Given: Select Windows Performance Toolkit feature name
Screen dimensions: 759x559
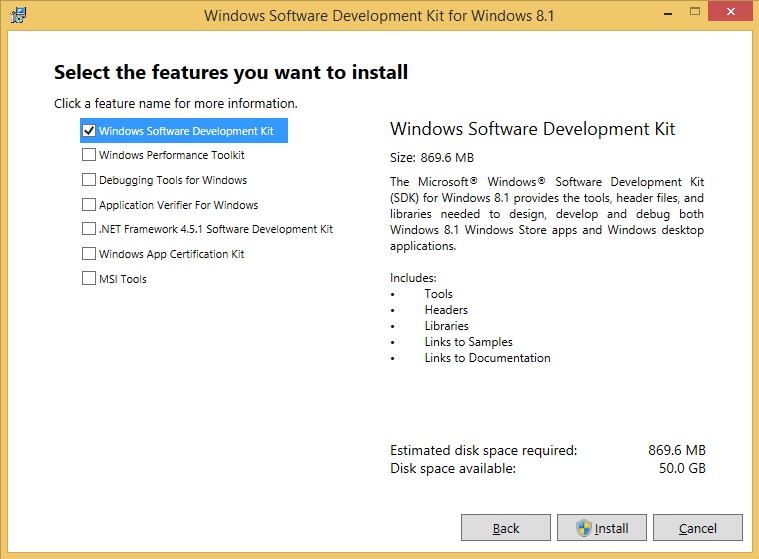Looking at the screenshot, I should (x=172, y=155).
